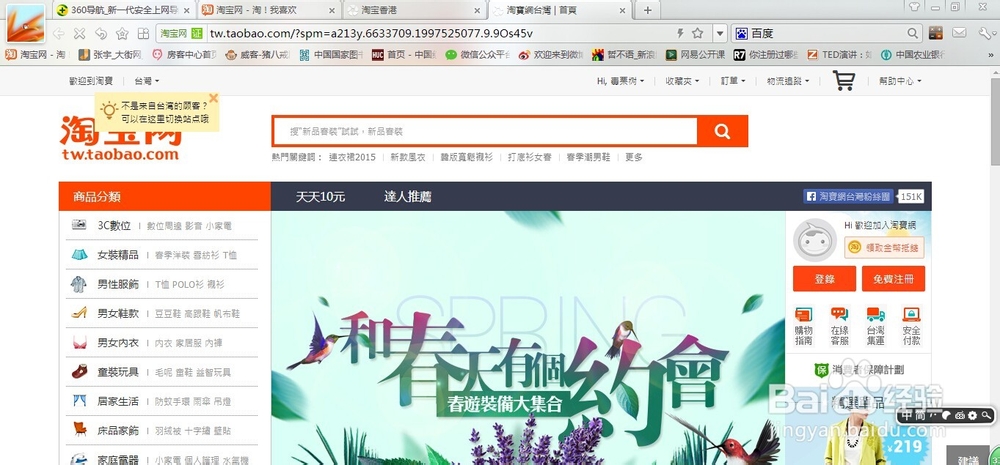
Task: Click the 男女鞋款 high heel icon
Action: [79, 313]
